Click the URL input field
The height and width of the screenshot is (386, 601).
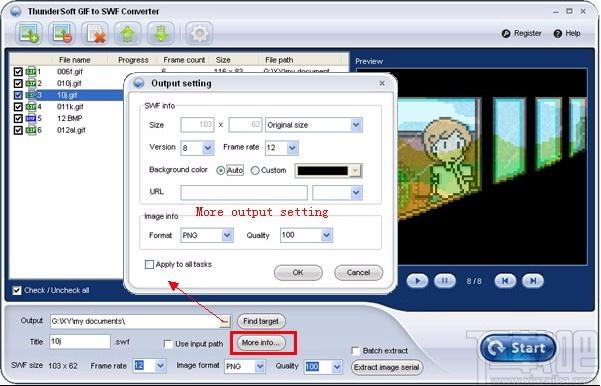[x=244, y=193]
